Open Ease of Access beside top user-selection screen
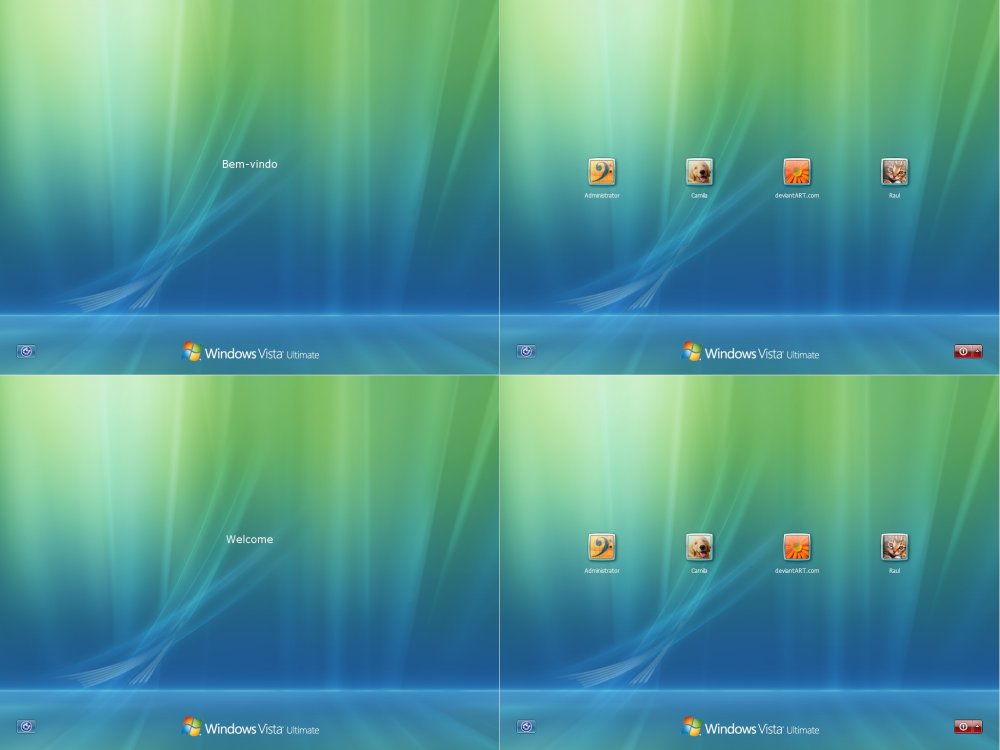The image size is (1000, 750). point(527,351)
